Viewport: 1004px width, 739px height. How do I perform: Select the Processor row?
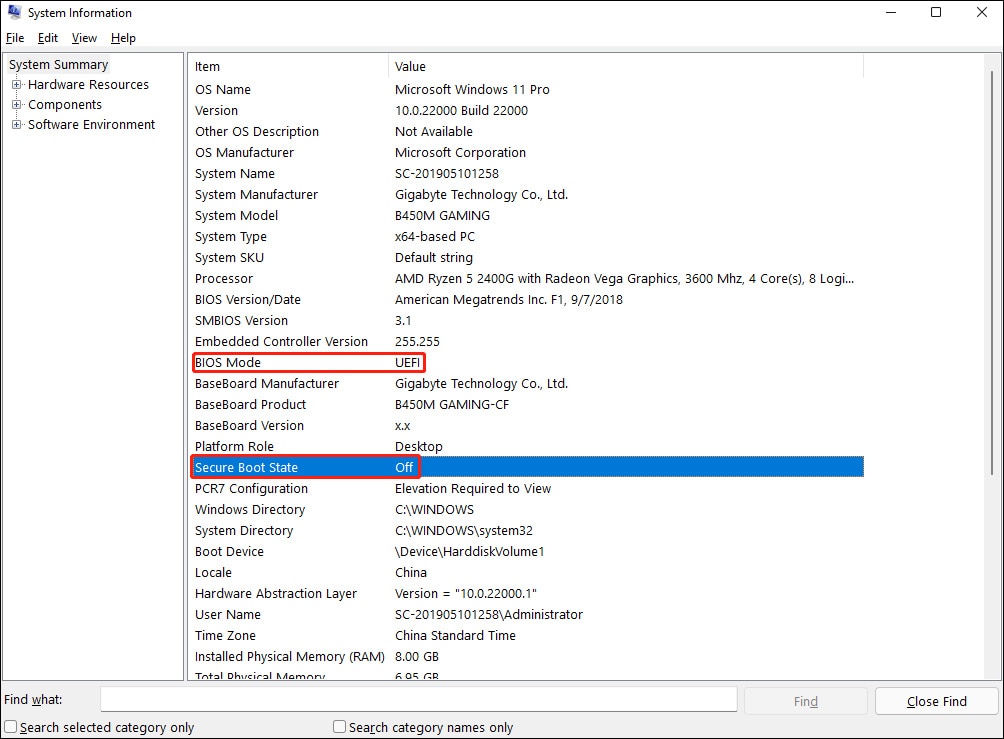pyautogui.click(x=527, y=279)
